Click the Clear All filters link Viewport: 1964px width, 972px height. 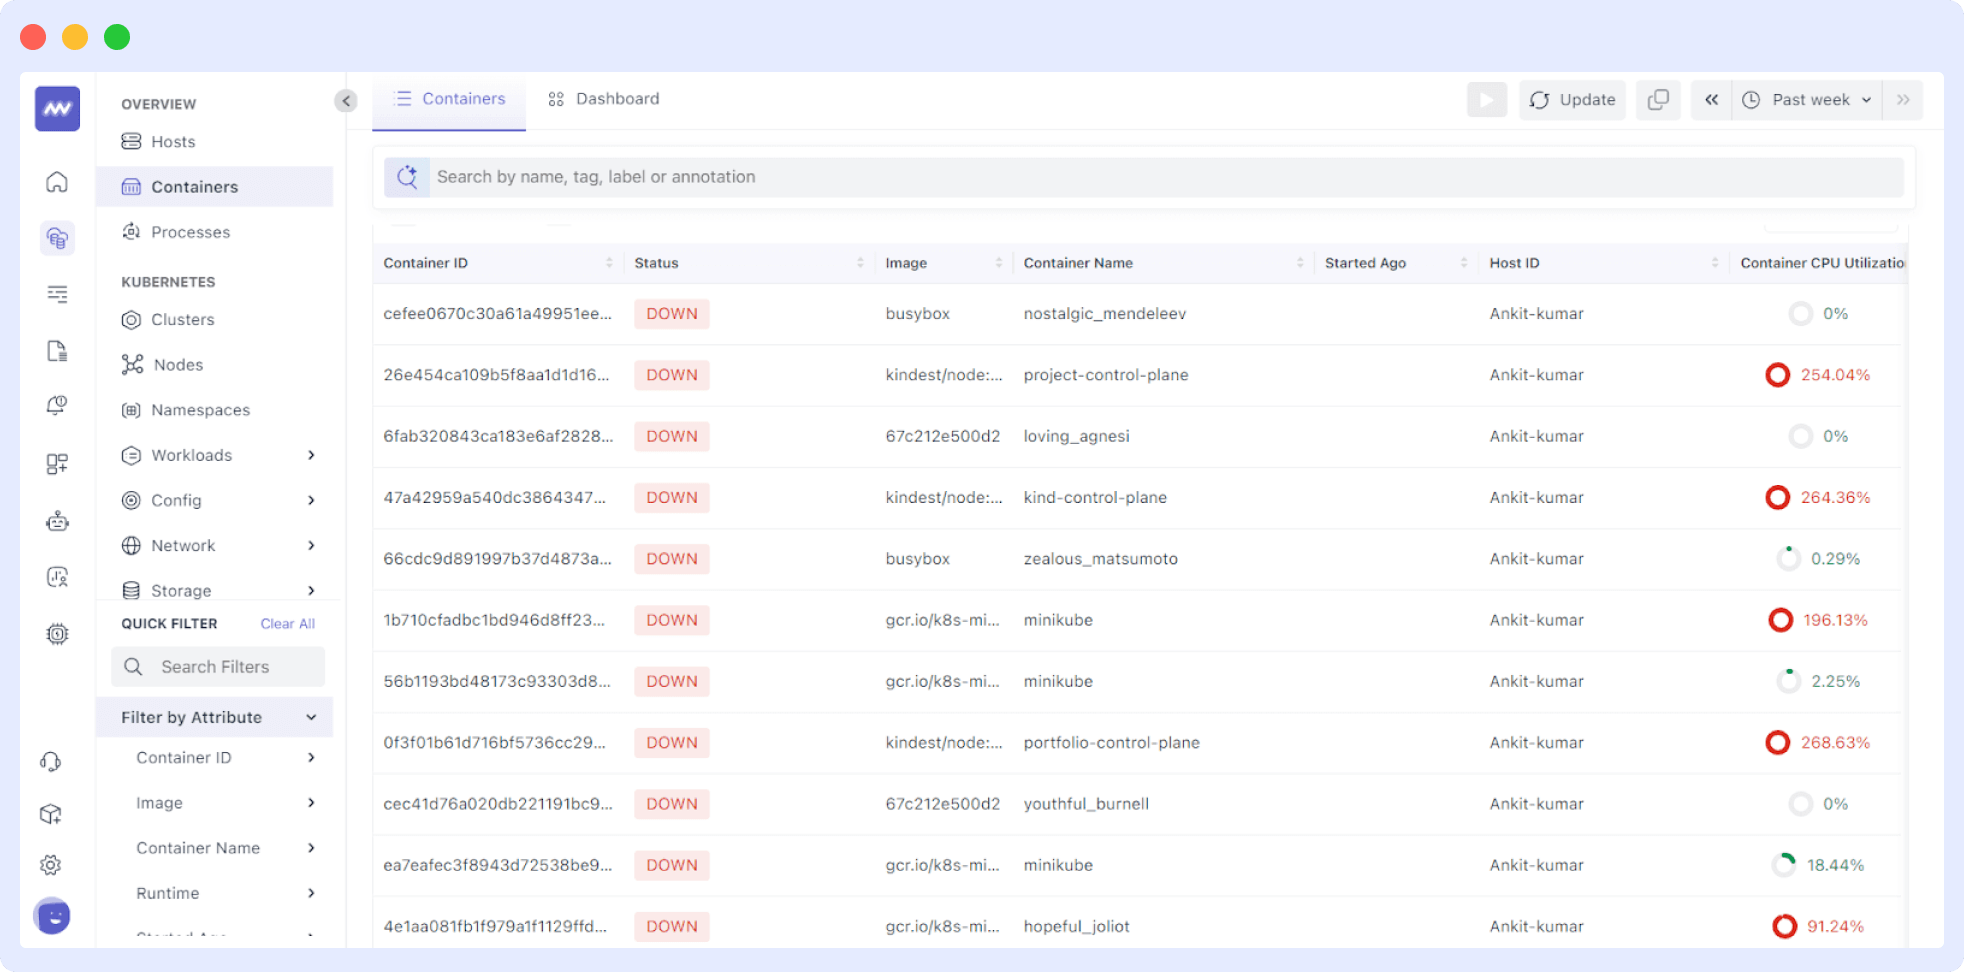point(287,623)
